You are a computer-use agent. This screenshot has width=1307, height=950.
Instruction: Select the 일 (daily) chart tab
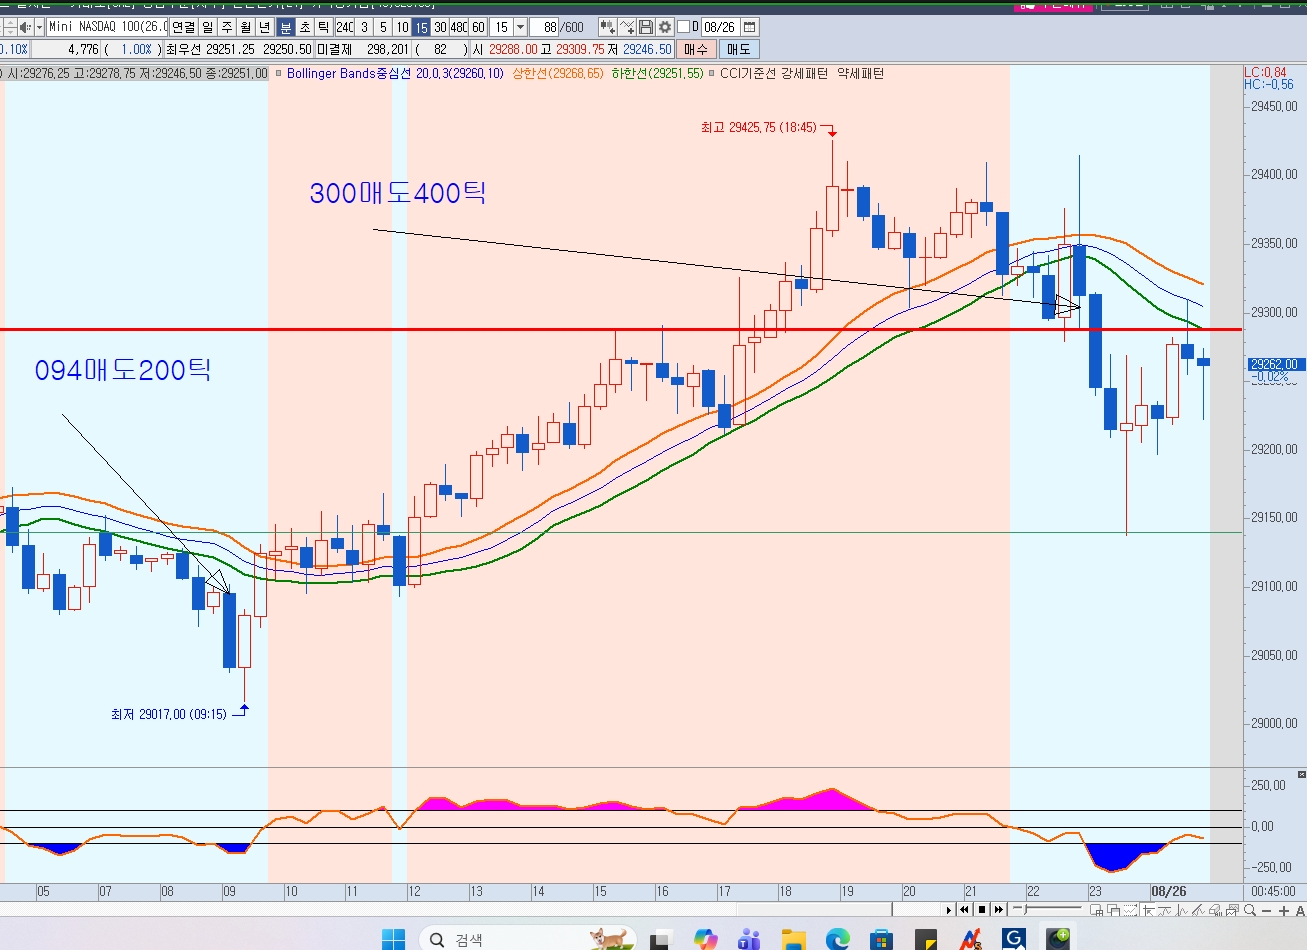(x=207, y=27)
